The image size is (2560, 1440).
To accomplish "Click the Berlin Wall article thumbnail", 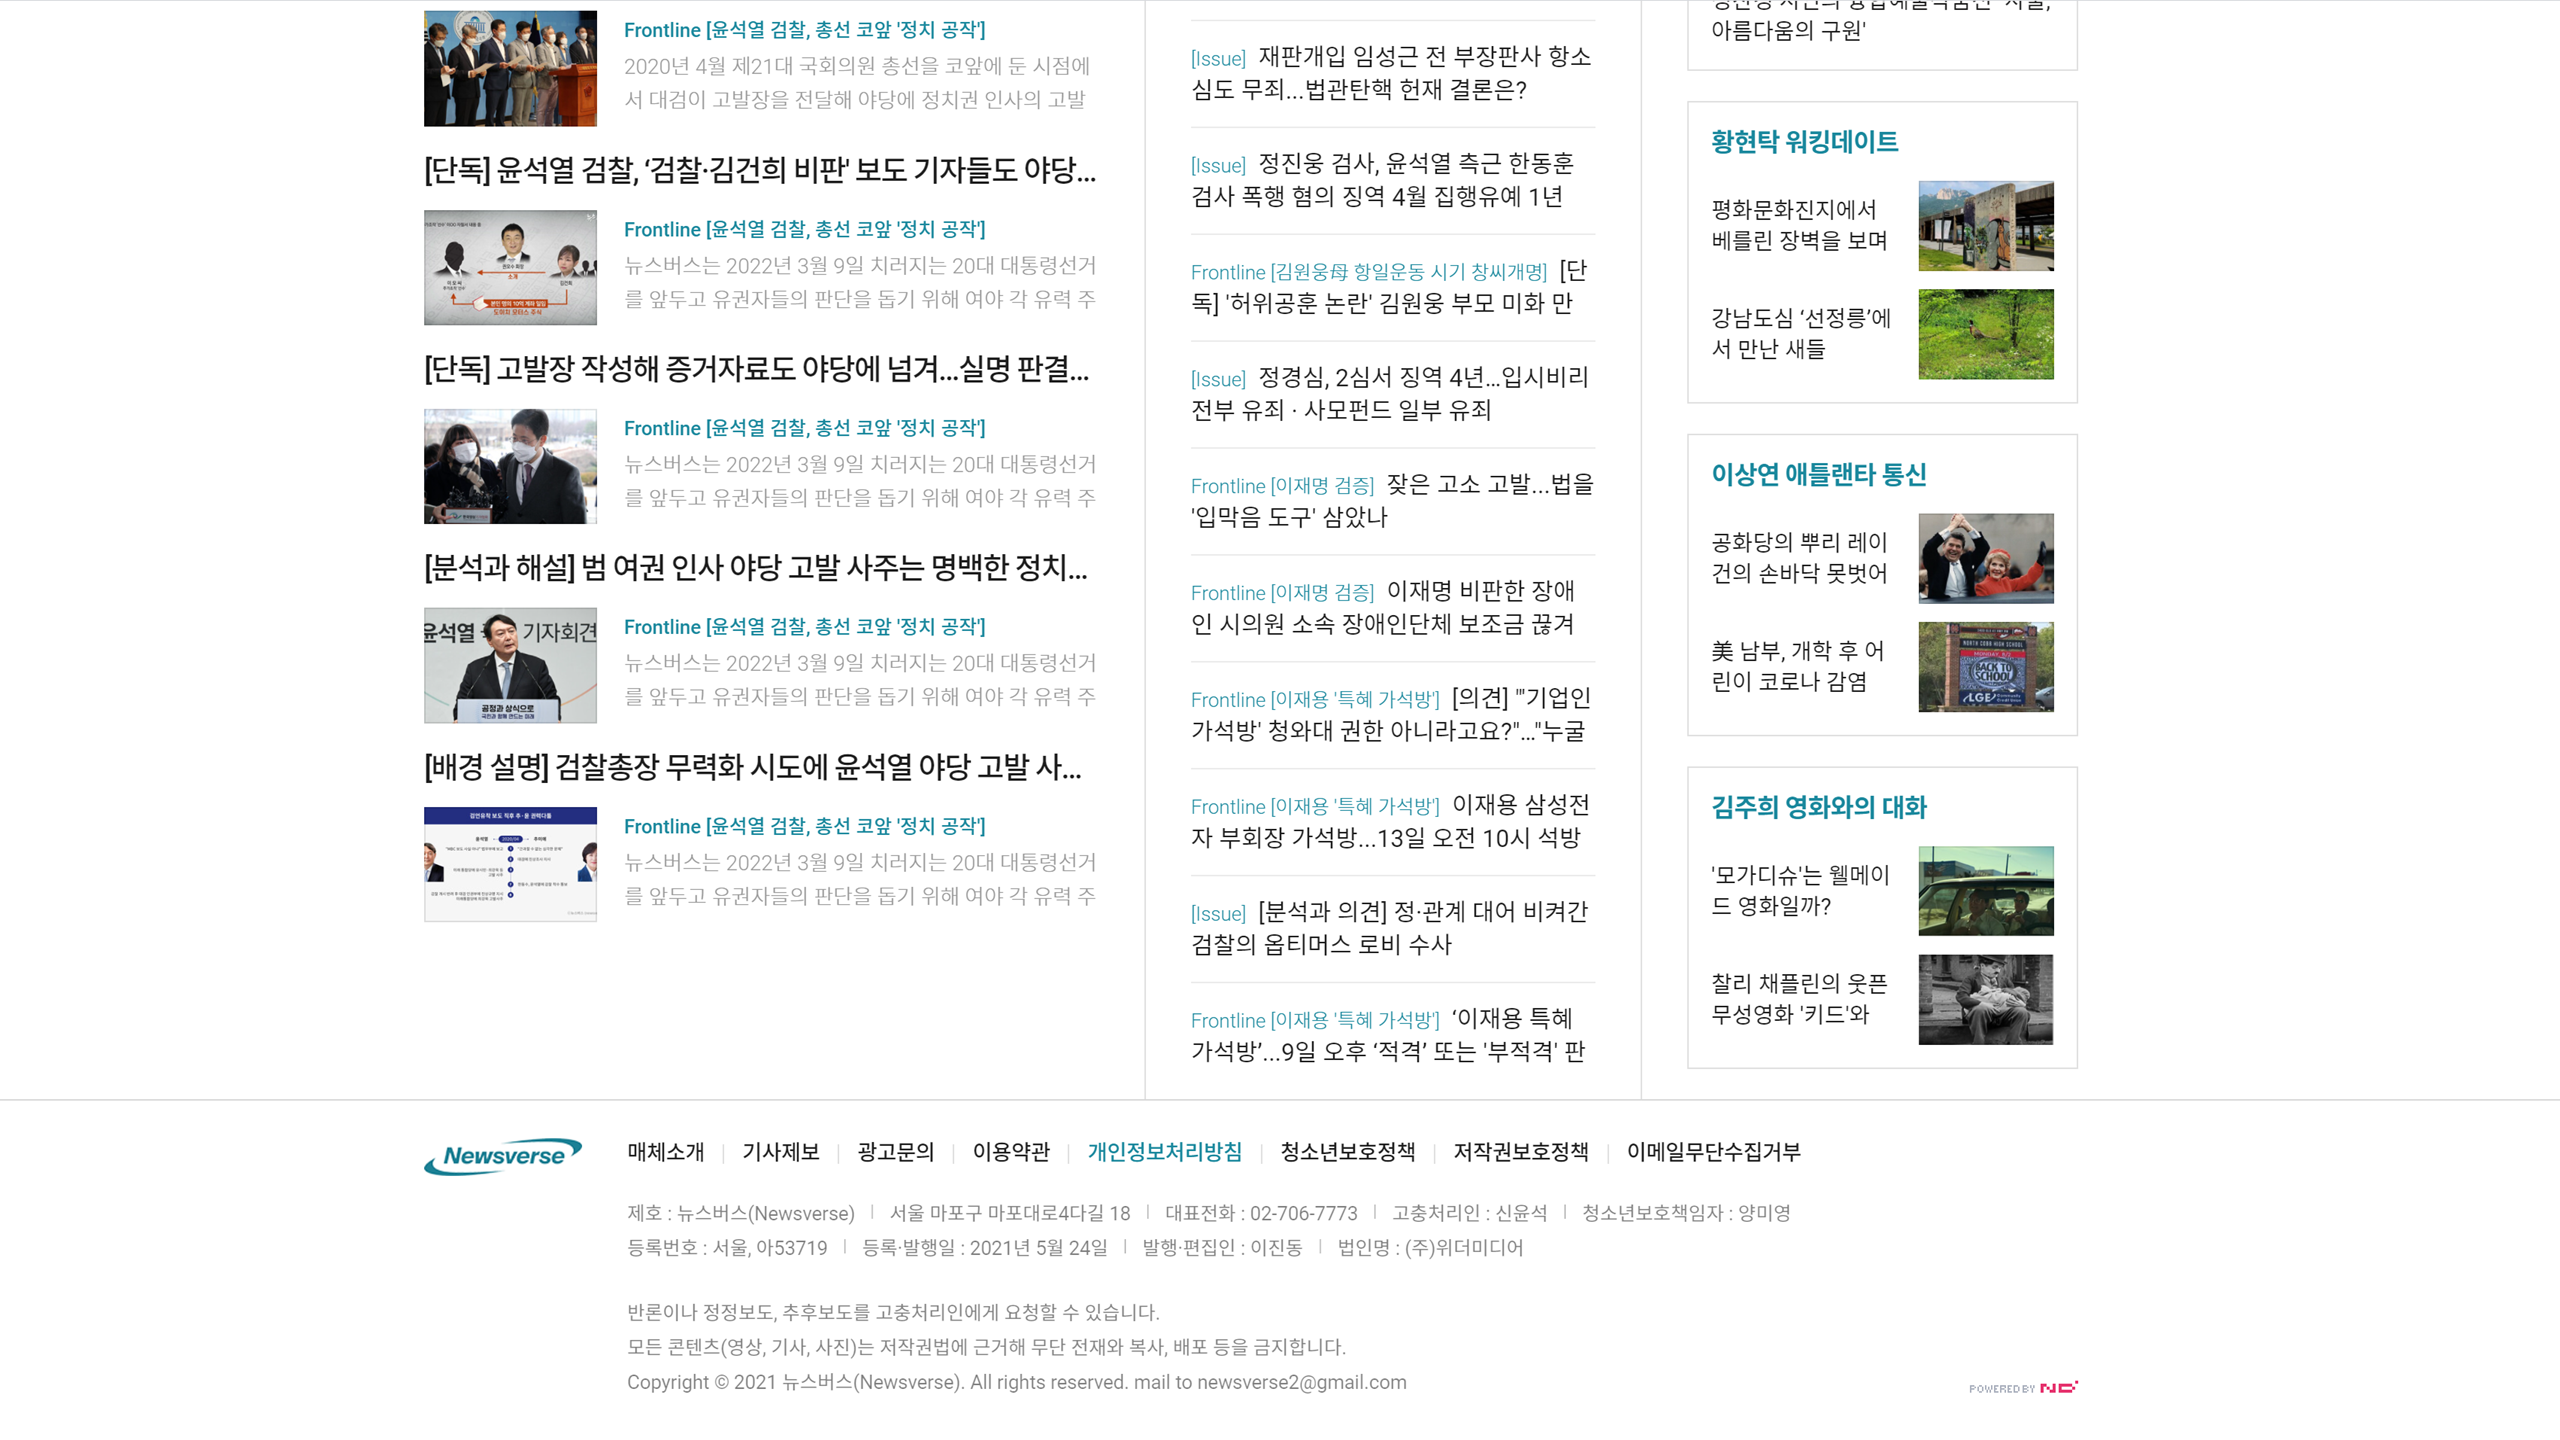I will 1985,226.
